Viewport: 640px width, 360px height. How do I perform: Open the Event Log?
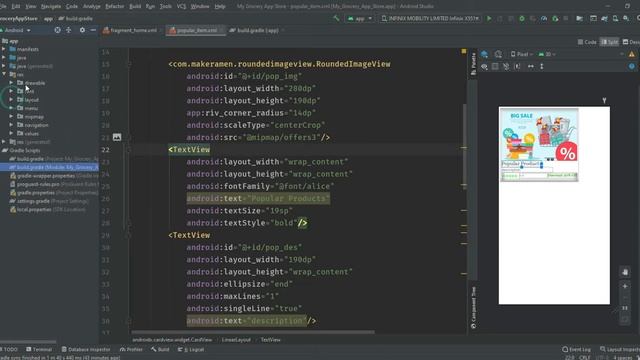576,349
